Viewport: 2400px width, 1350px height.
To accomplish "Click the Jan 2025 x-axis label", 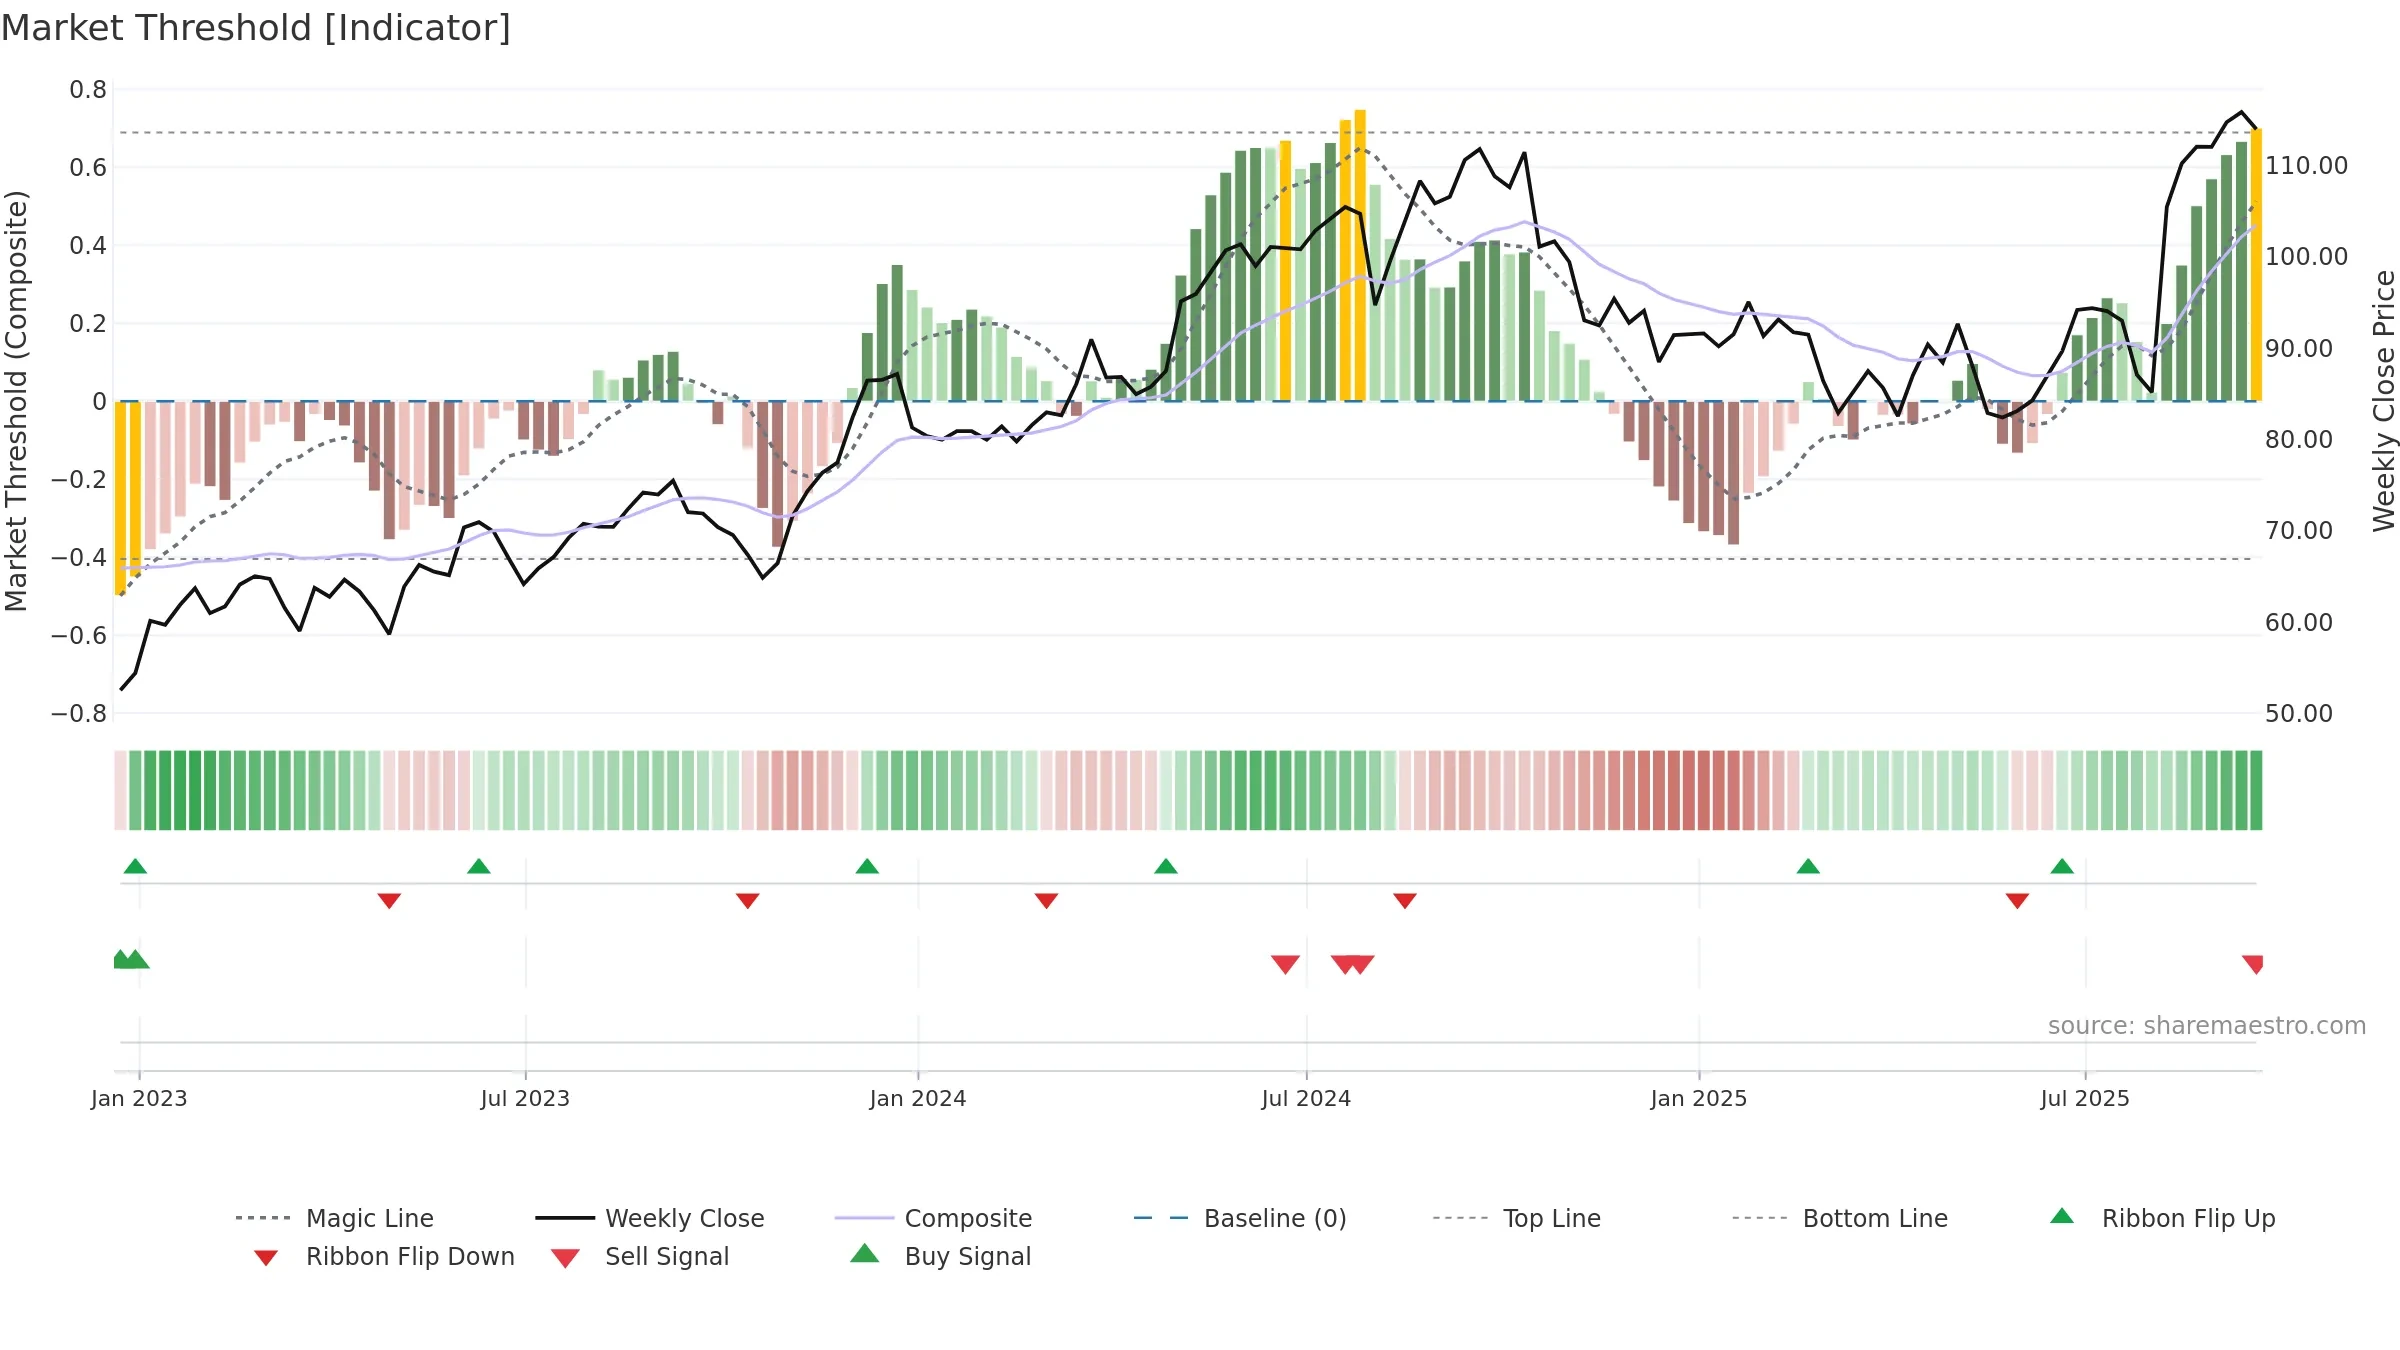I will pos(1699,1098).
